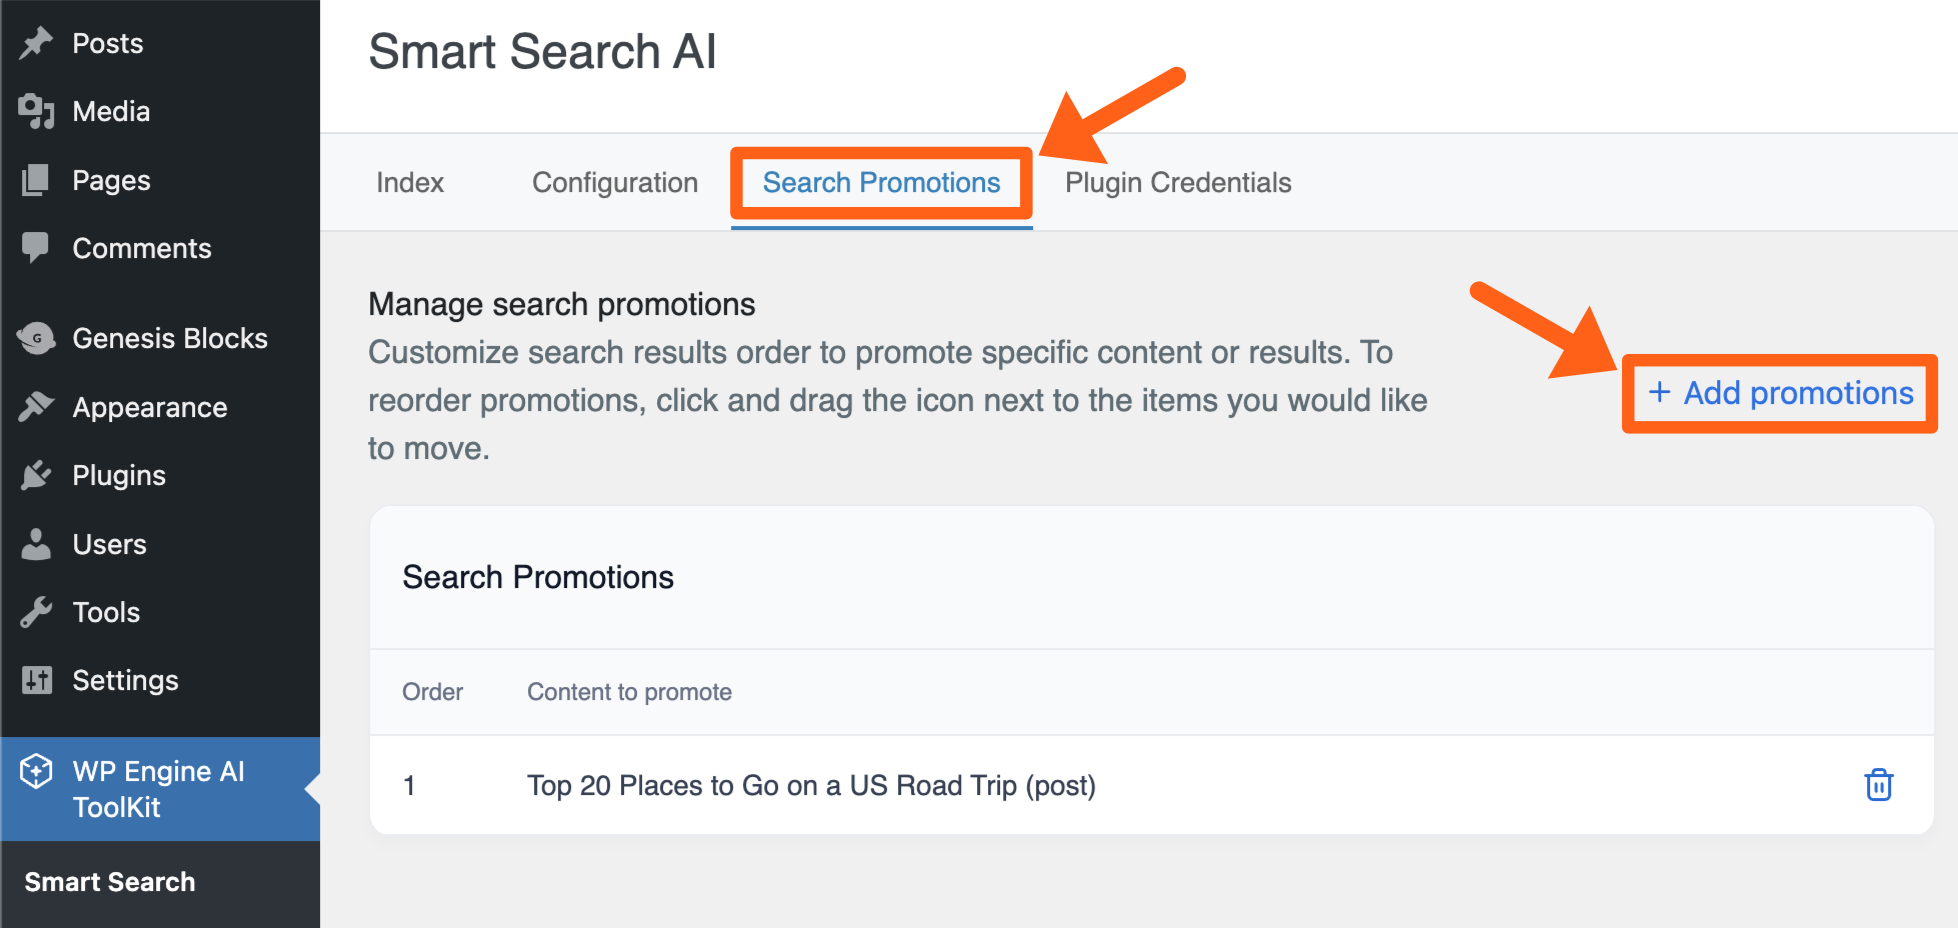The width and height of the screenshot is (1958, 928).
Task: Click the Comments speech bubble icon
Action: (36, 247)
